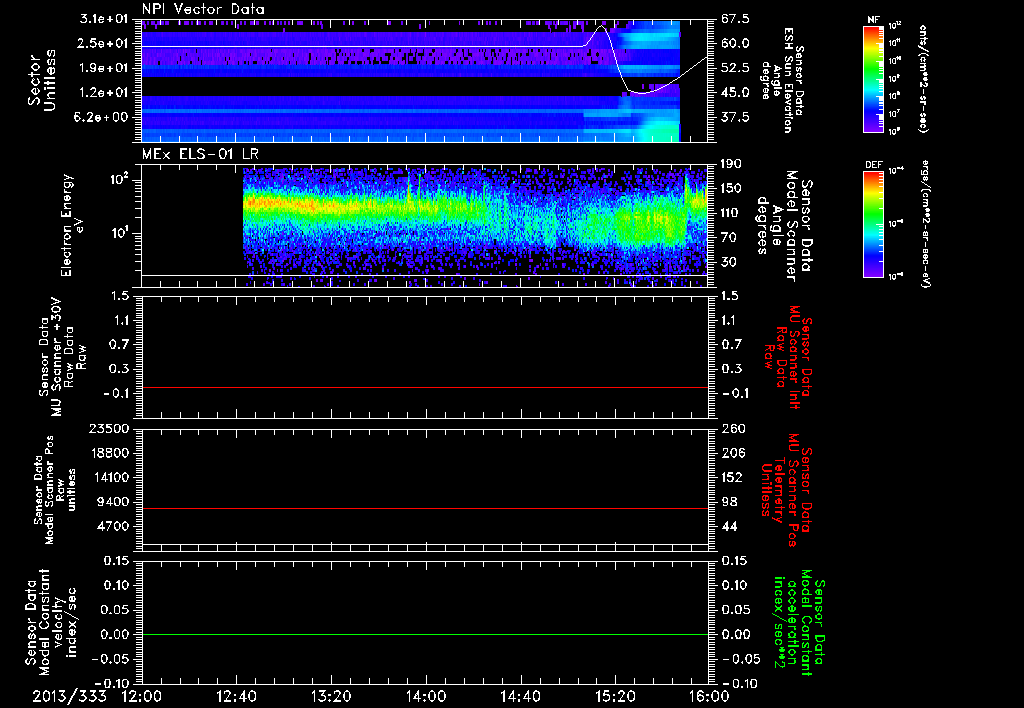Click the '9400' scanner position tick
The image size is (1024, 708).
click(114, 502)
